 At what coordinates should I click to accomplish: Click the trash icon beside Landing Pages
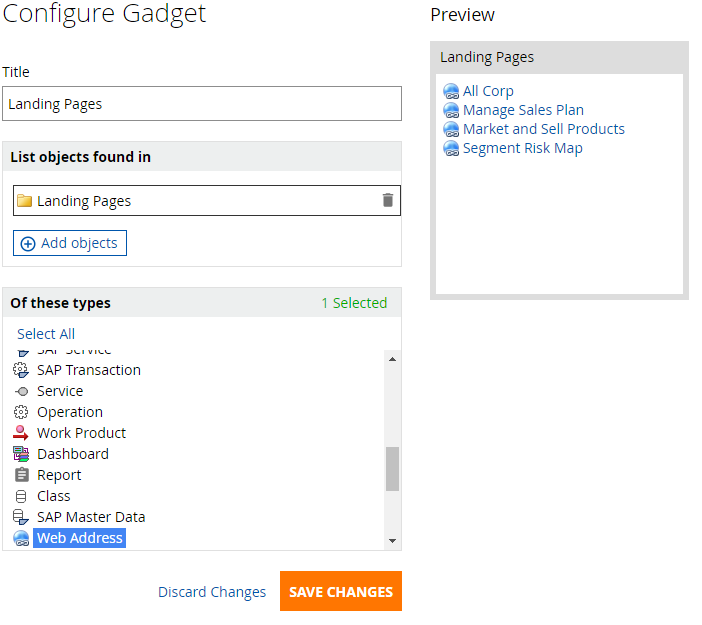point(388,200)
